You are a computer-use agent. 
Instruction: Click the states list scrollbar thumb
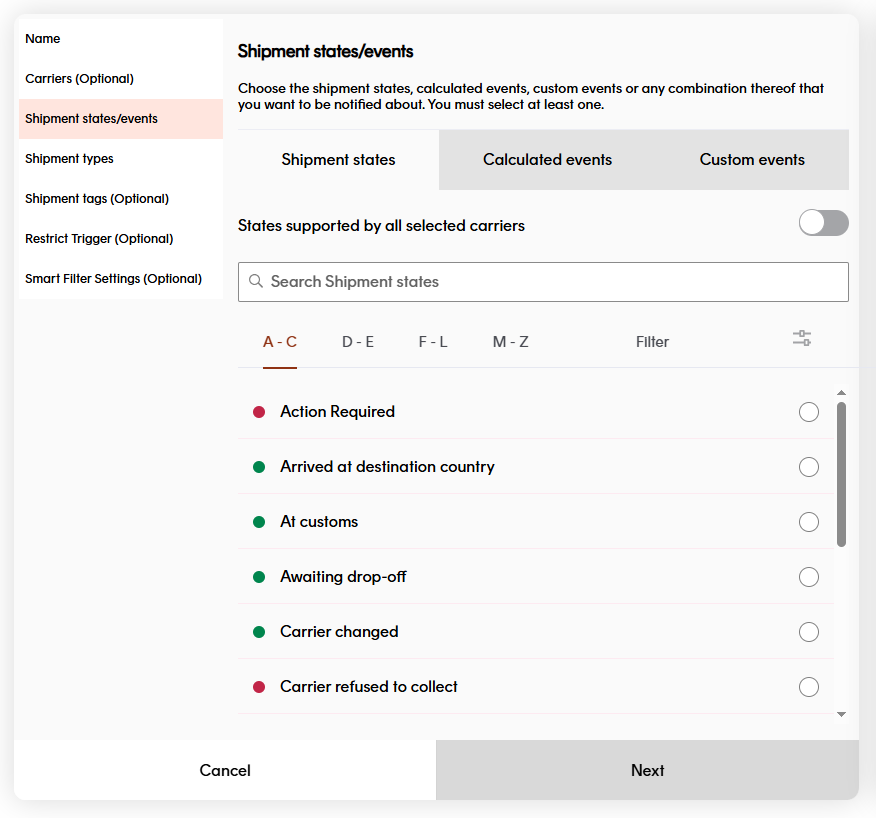click(841, 474)
